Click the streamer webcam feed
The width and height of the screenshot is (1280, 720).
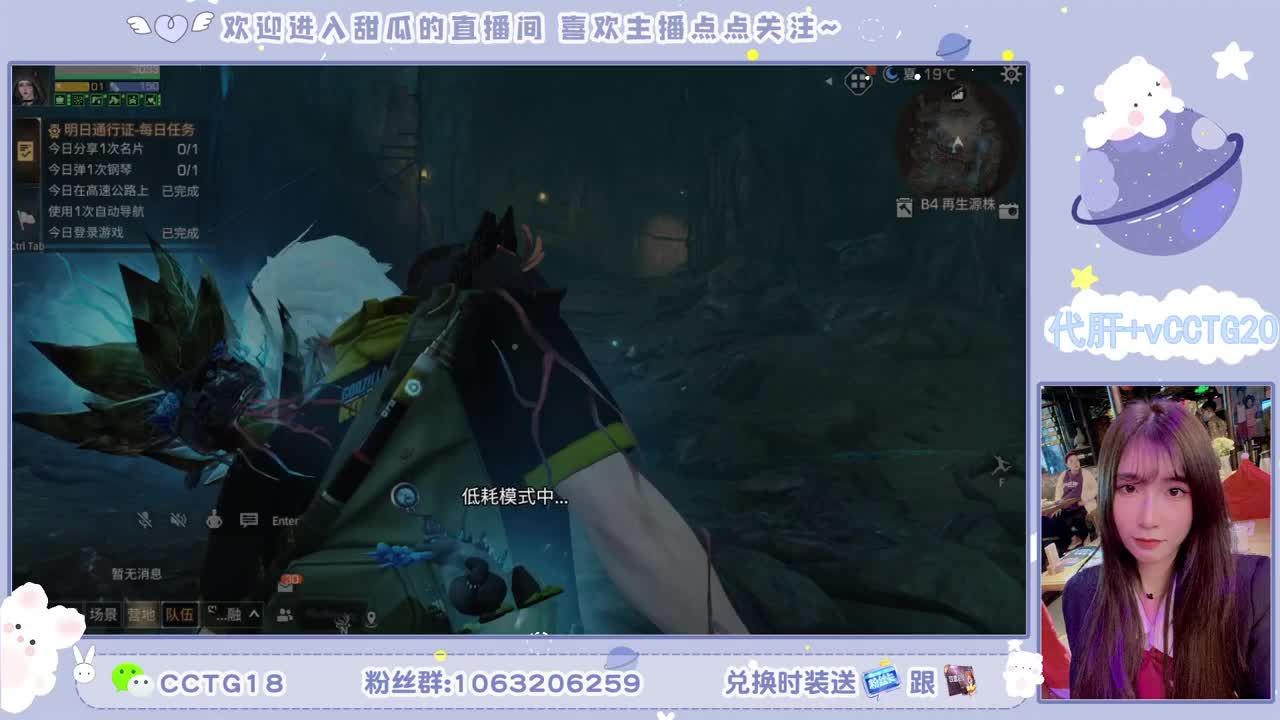click(x=1156, y=542)
